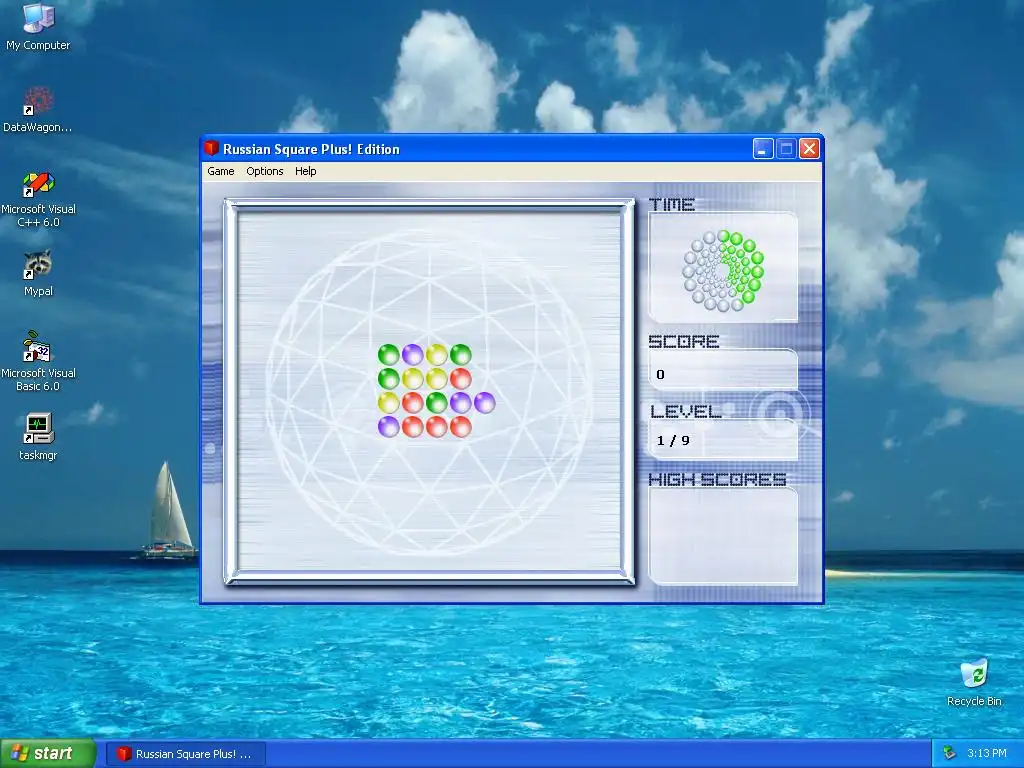Click the green ball at the top-right corner of the cluster
This screenshot has width=1024, height=768.
click(460, 355)
